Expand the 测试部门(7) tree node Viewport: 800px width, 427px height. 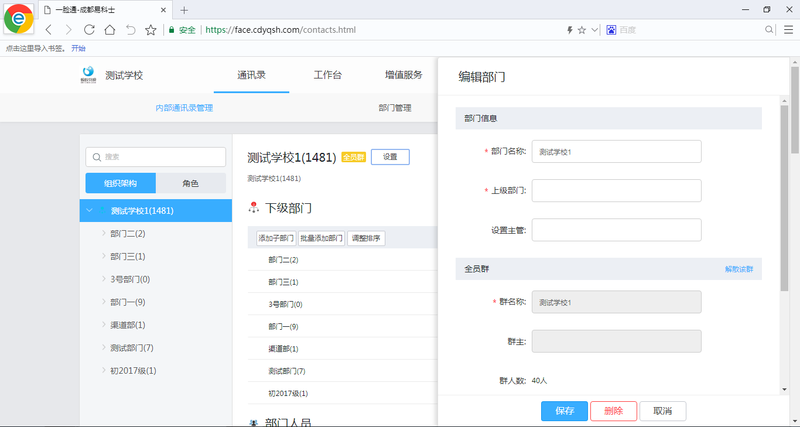(x=103, y=348)
